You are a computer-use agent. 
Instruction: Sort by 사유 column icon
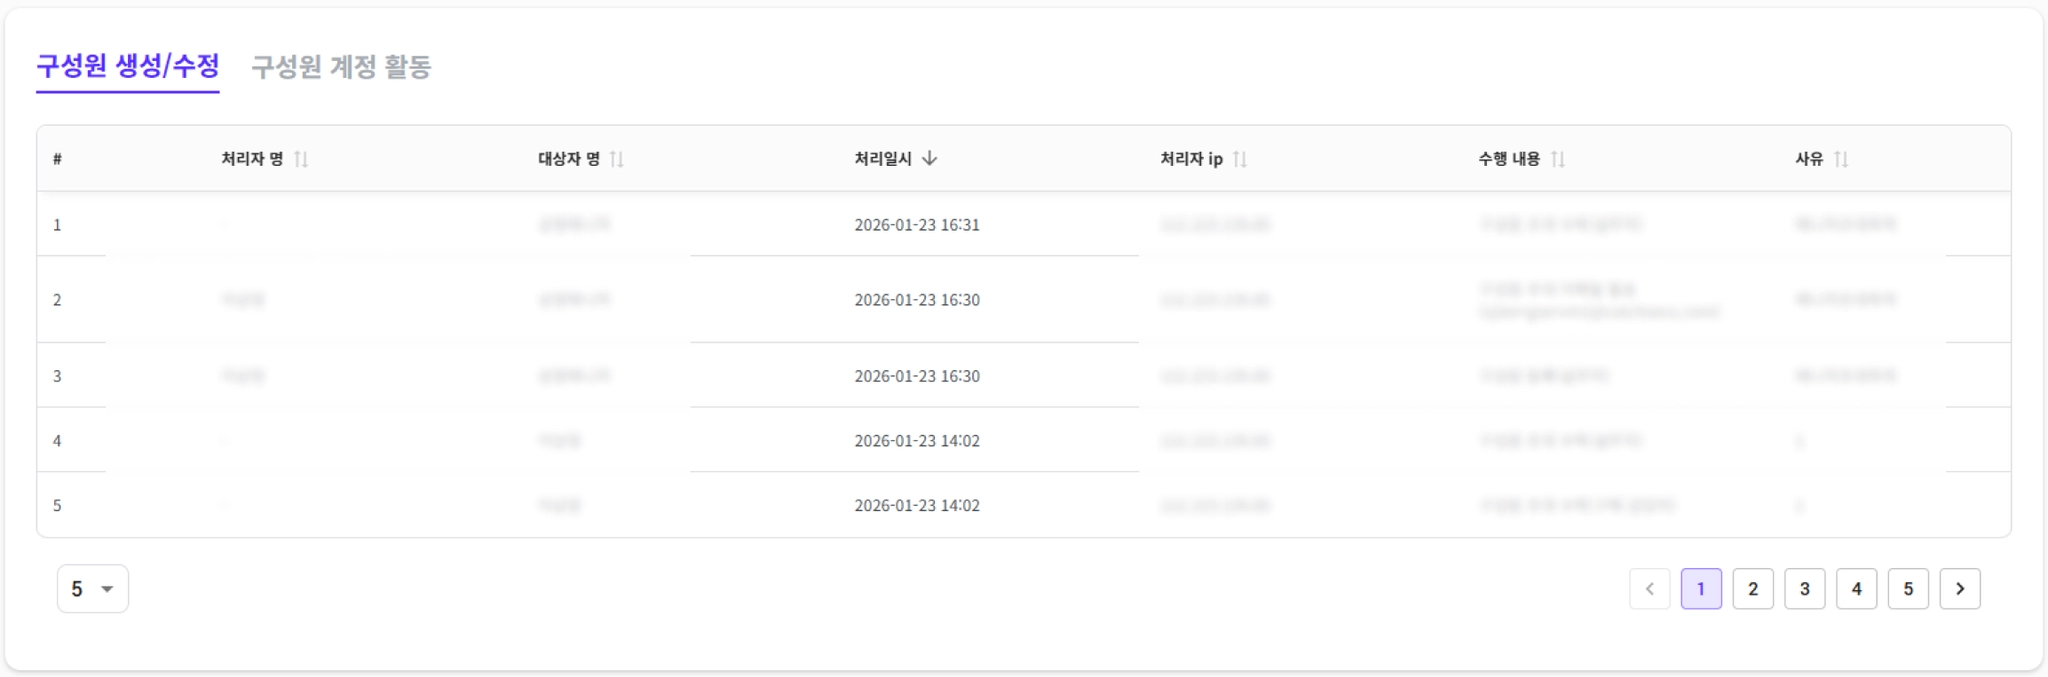click(x=1841, y=159)
